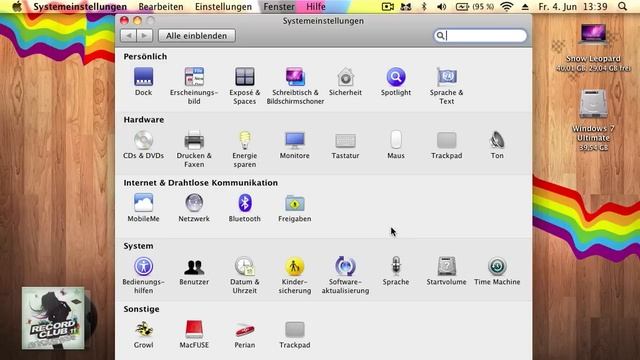The image size is (640, 360).
Task: Open Sprache speech pane in System
Action: point(396,271)
